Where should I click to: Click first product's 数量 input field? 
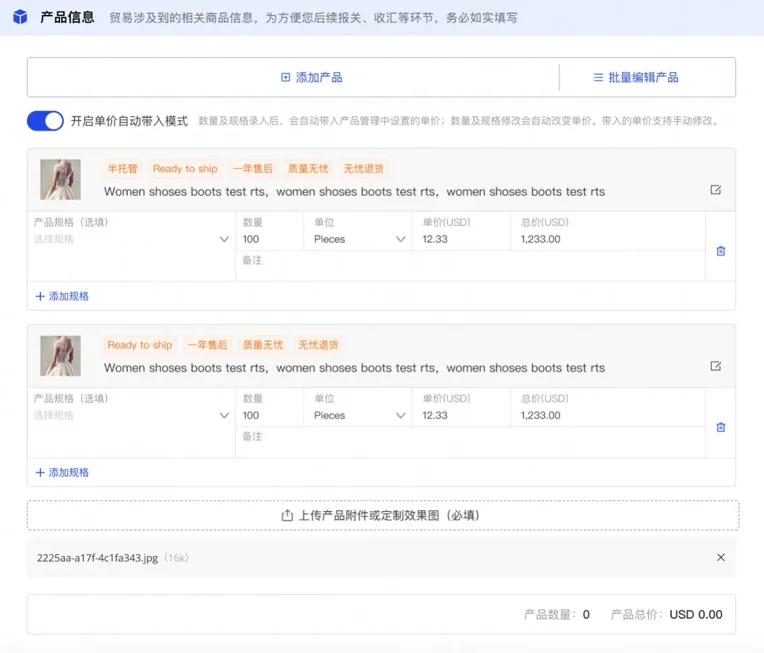[269, 239]
